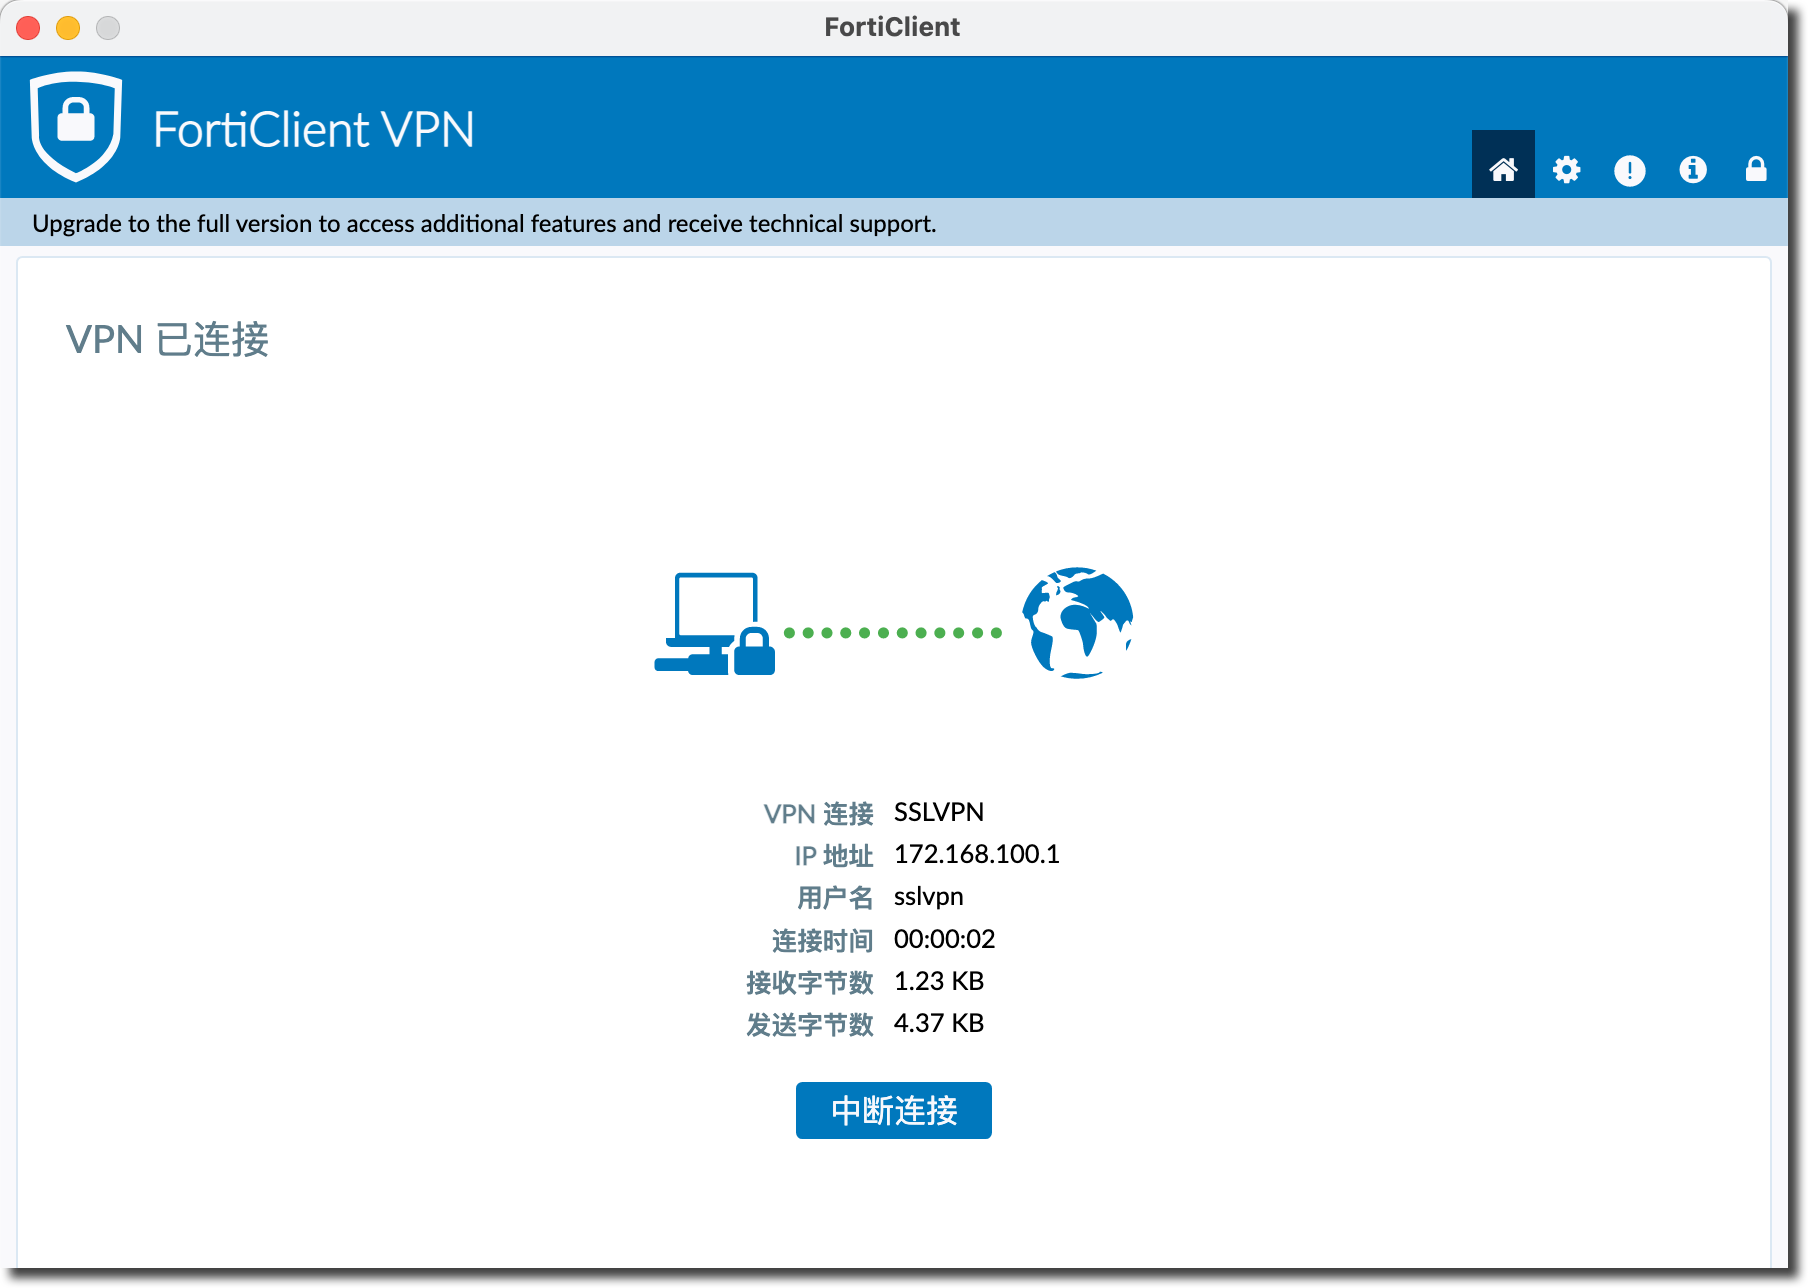
Task: Click the IP 地址 label
Action: (834, 856)
